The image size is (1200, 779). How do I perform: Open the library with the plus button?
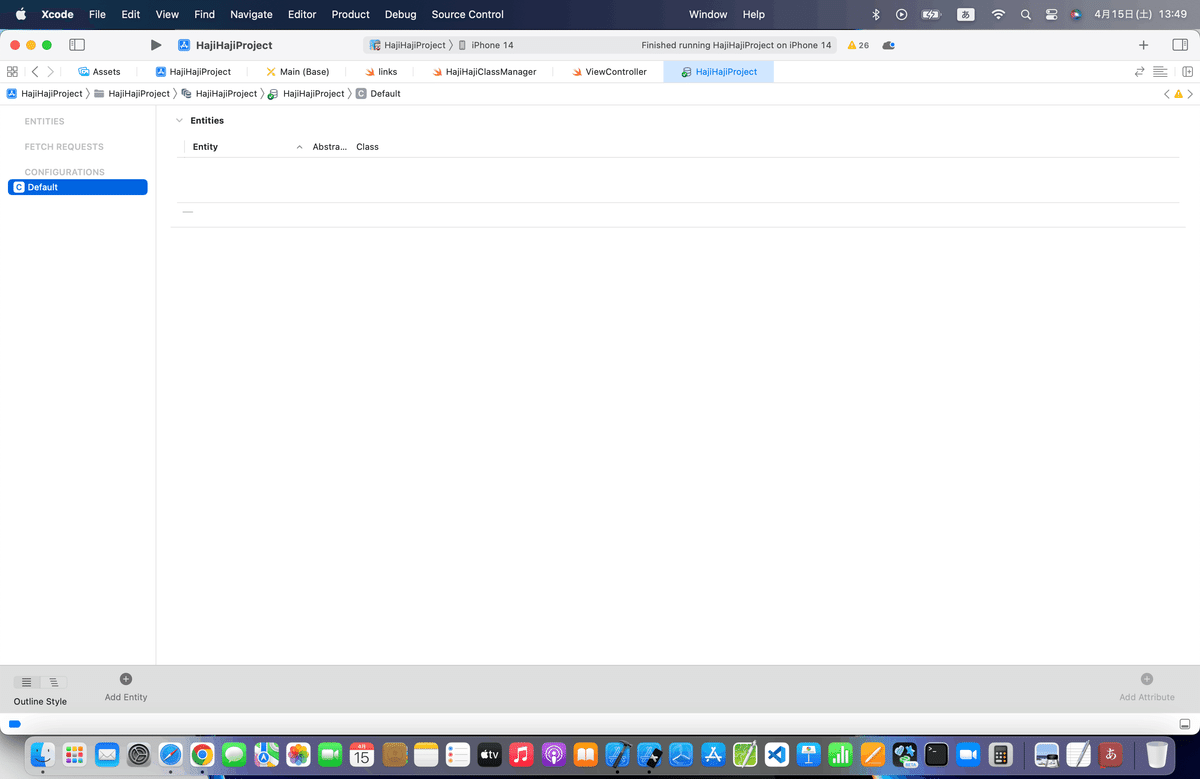1143,45
